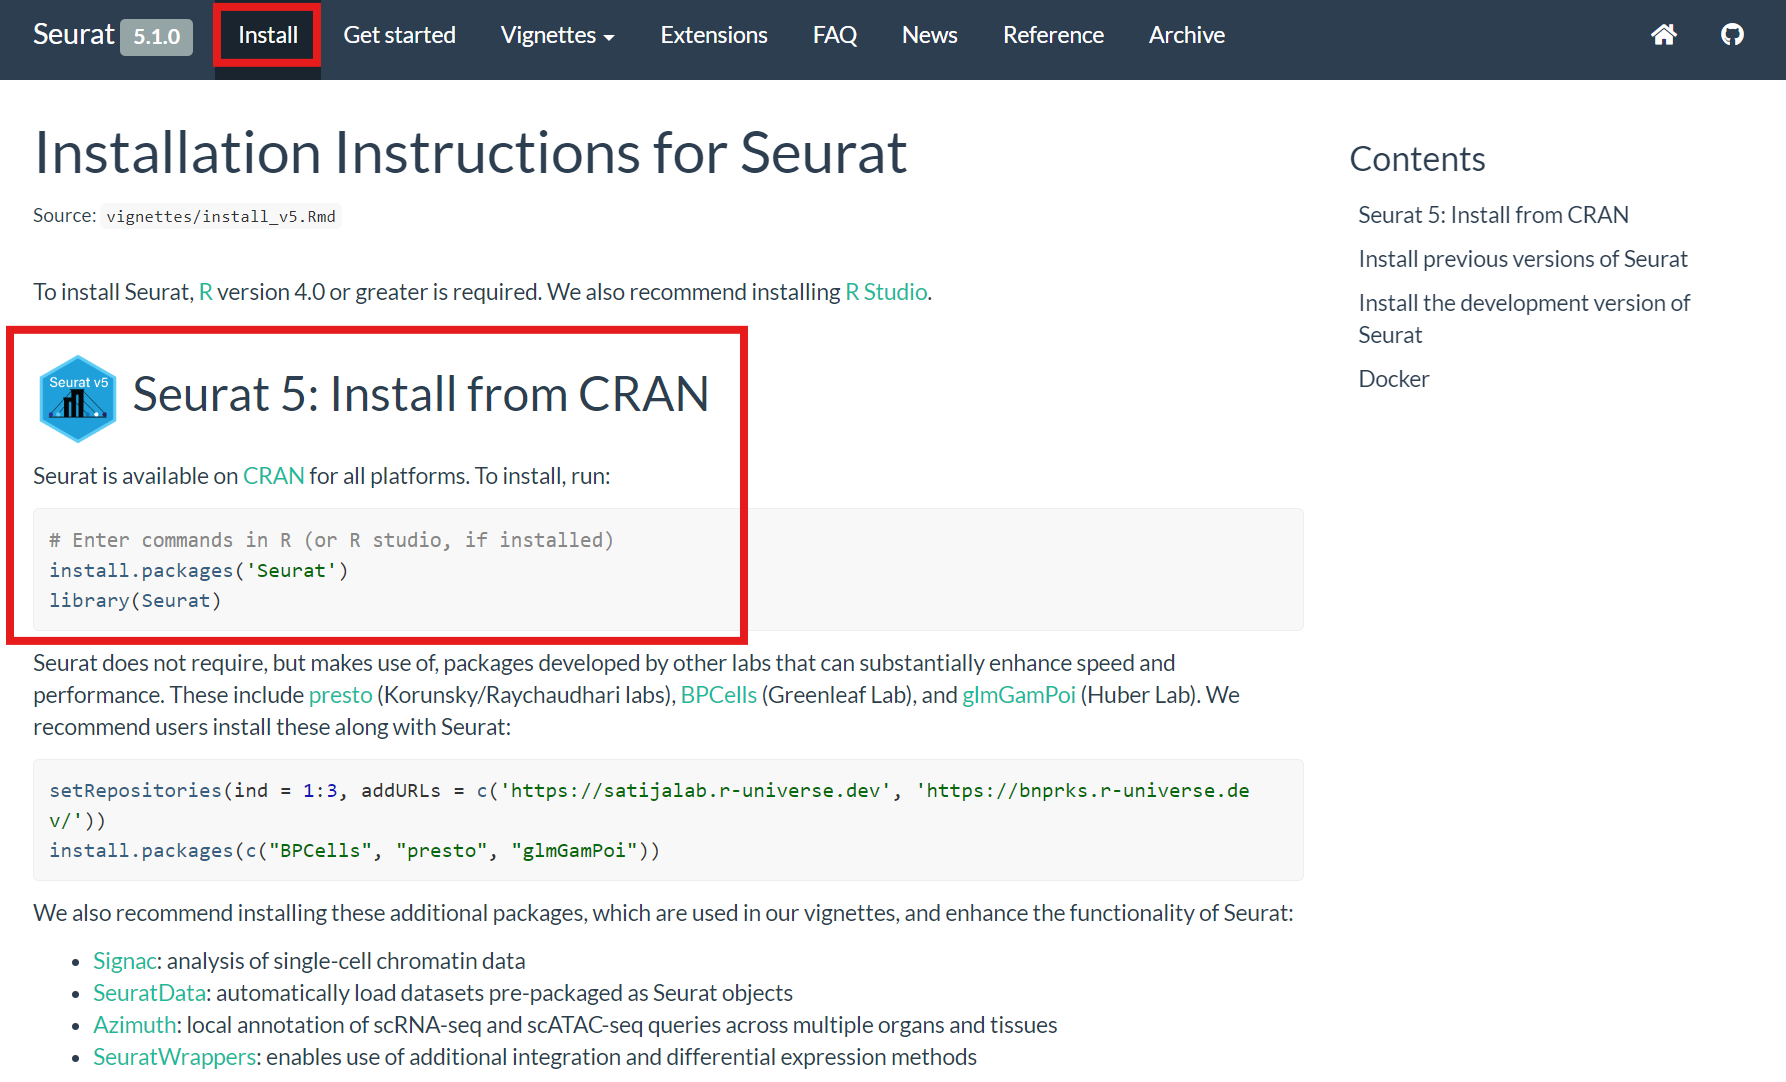Click the Contents sidebar heading

click(1417, 159)
